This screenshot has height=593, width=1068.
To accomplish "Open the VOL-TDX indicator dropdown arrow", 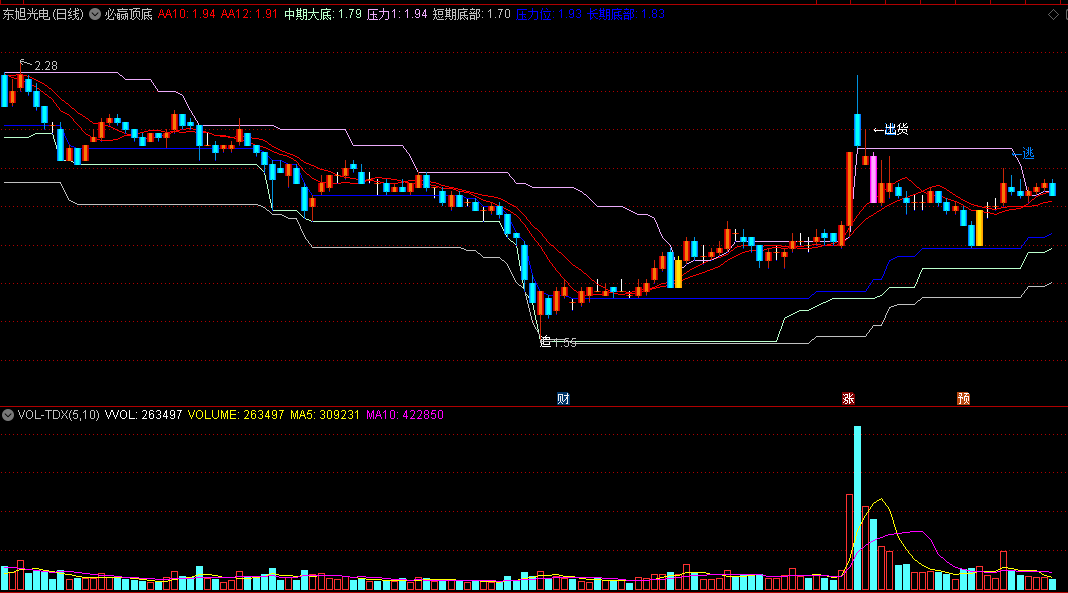I will point(8,415).
